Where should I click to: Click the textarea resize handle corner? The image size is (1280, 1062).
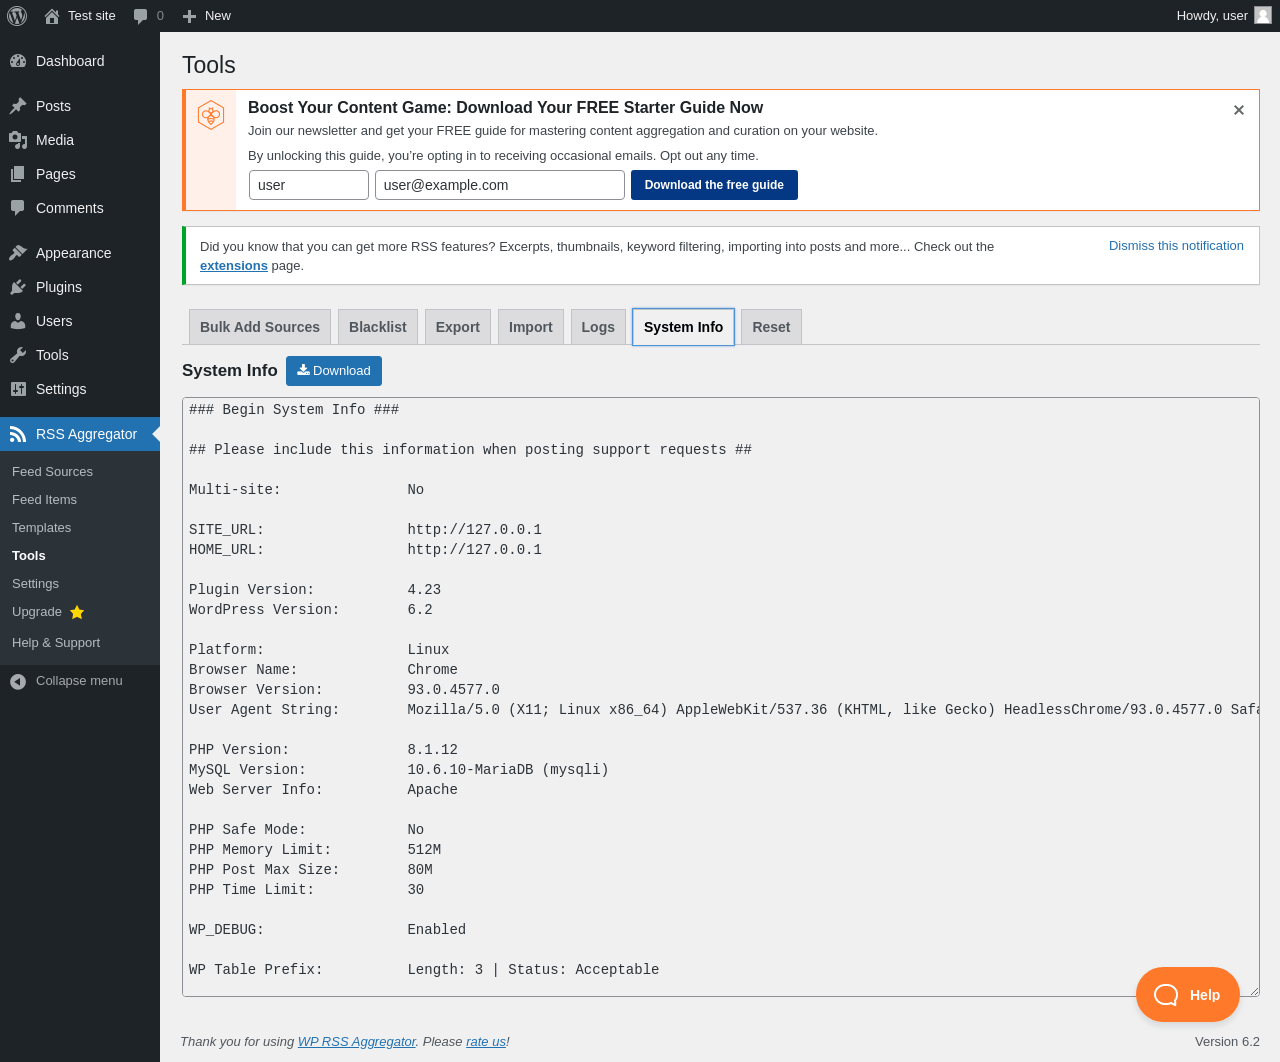pyautogui.click(x=1254, y=991)
